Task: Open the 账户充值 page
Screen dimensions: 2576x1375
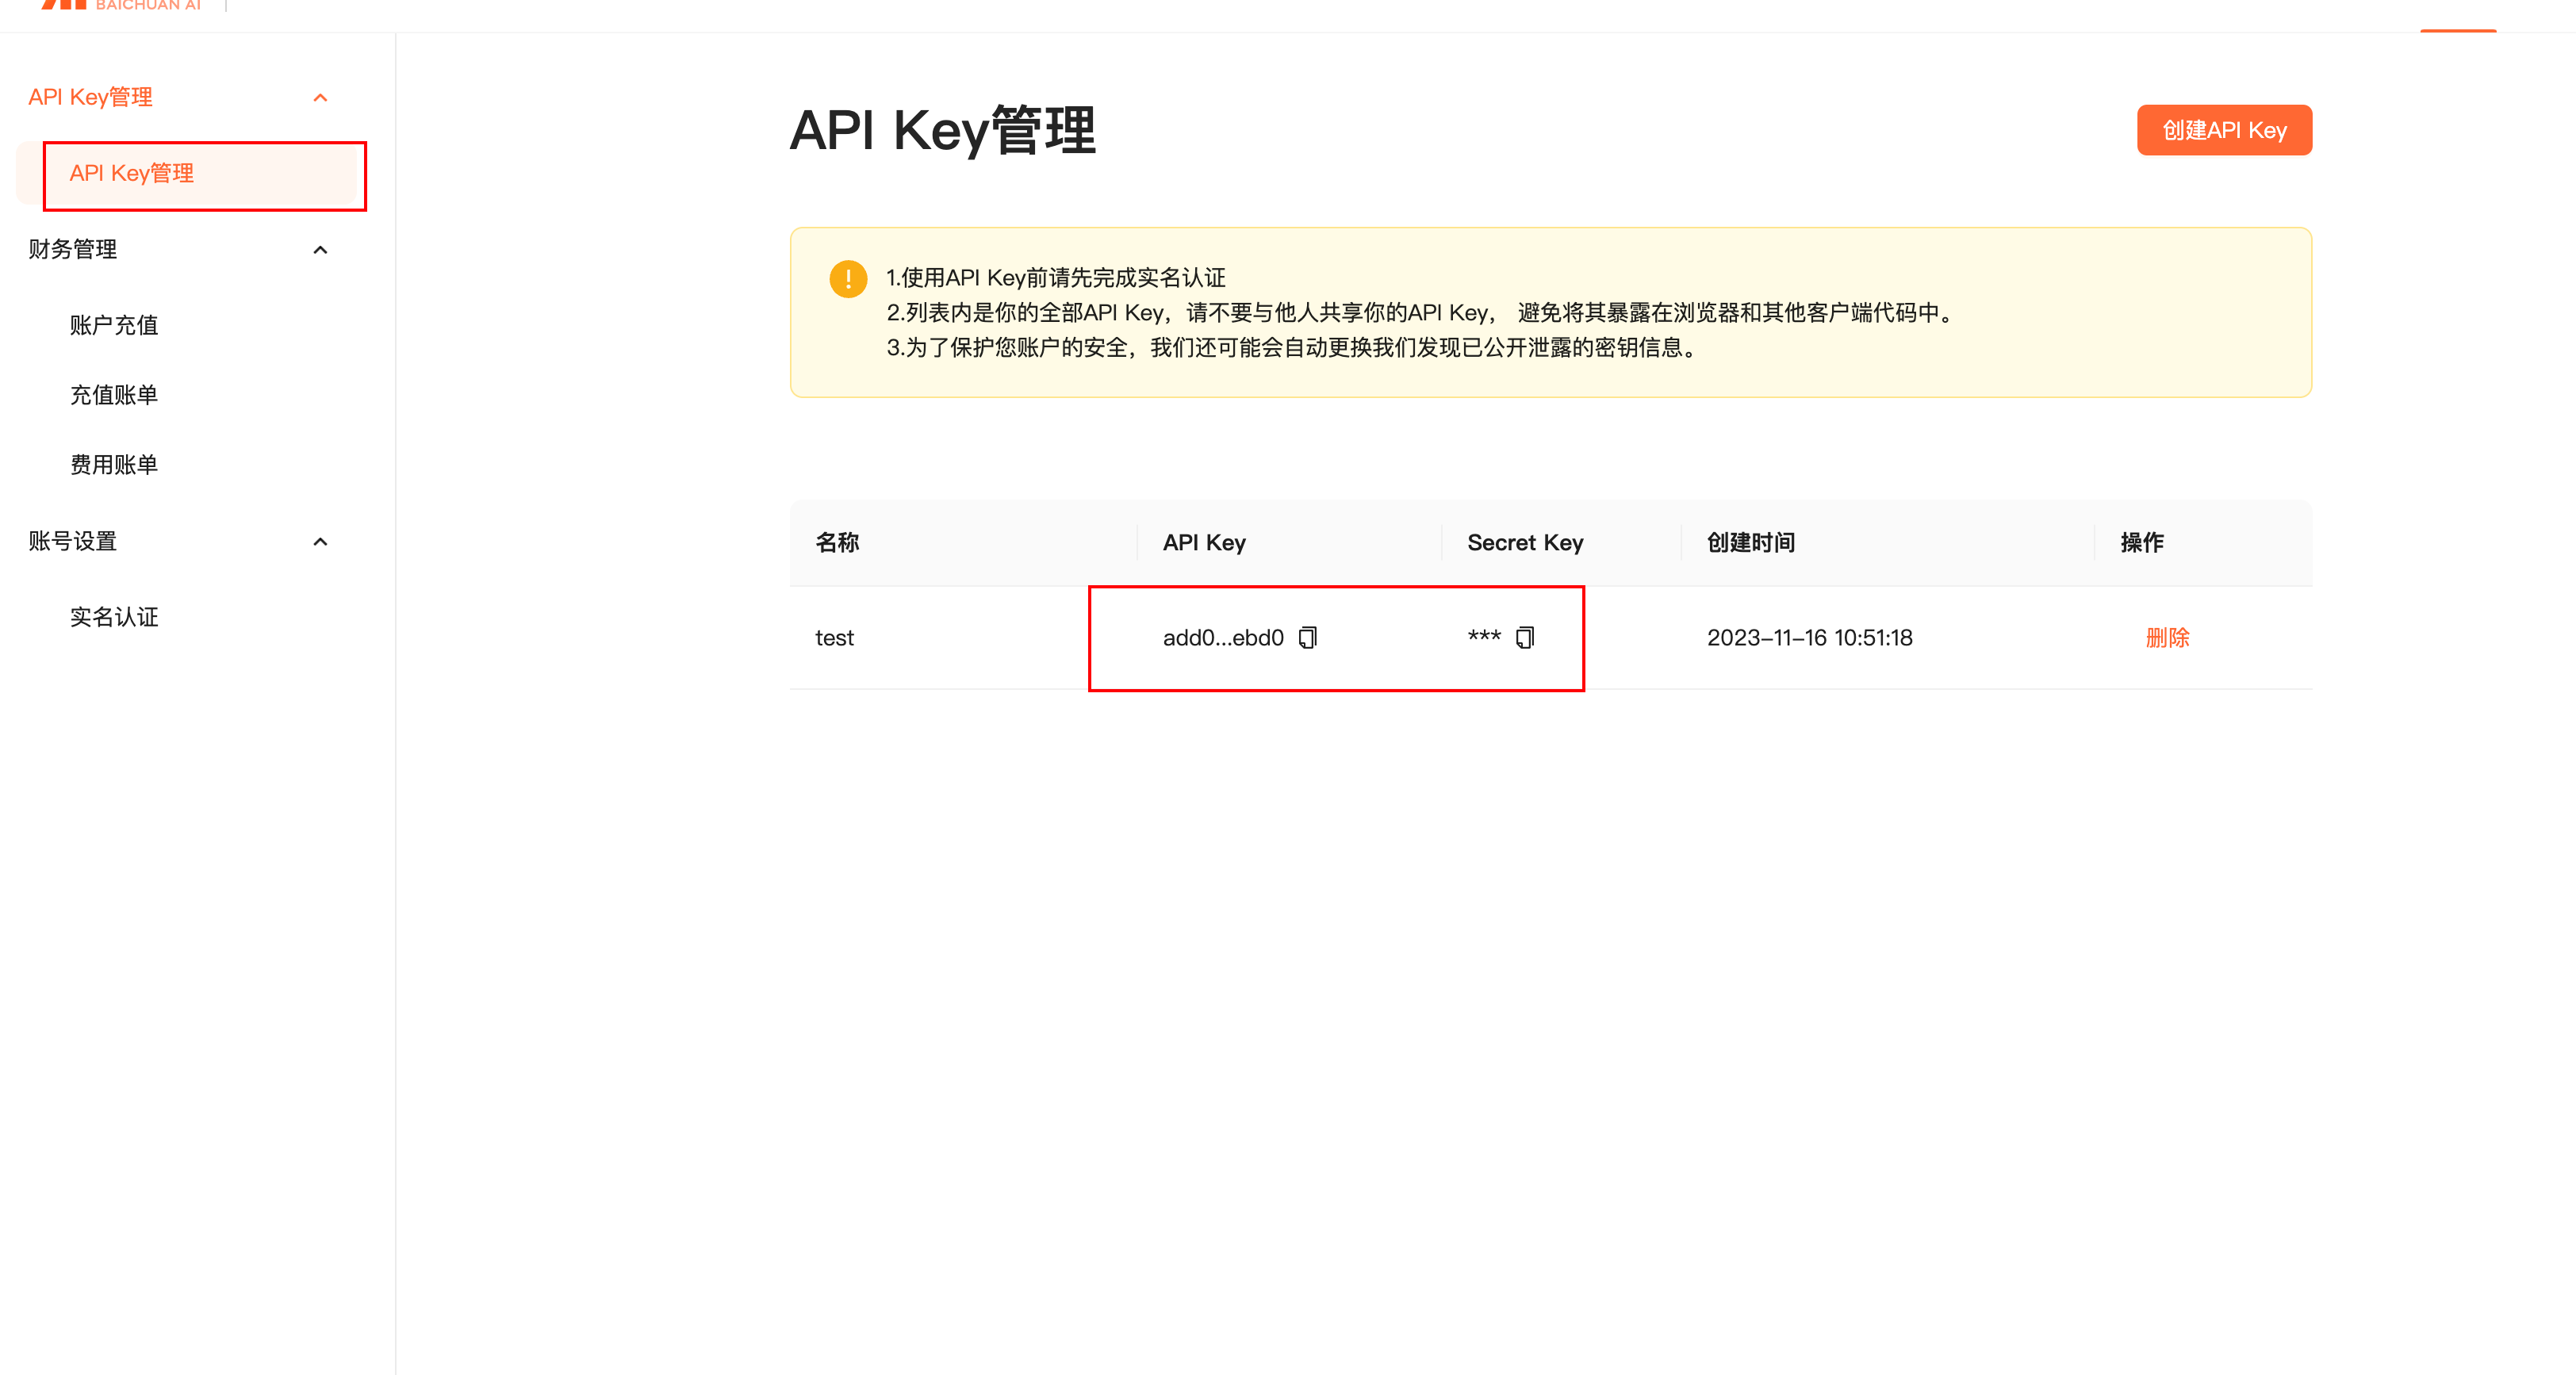Action: 114,325
